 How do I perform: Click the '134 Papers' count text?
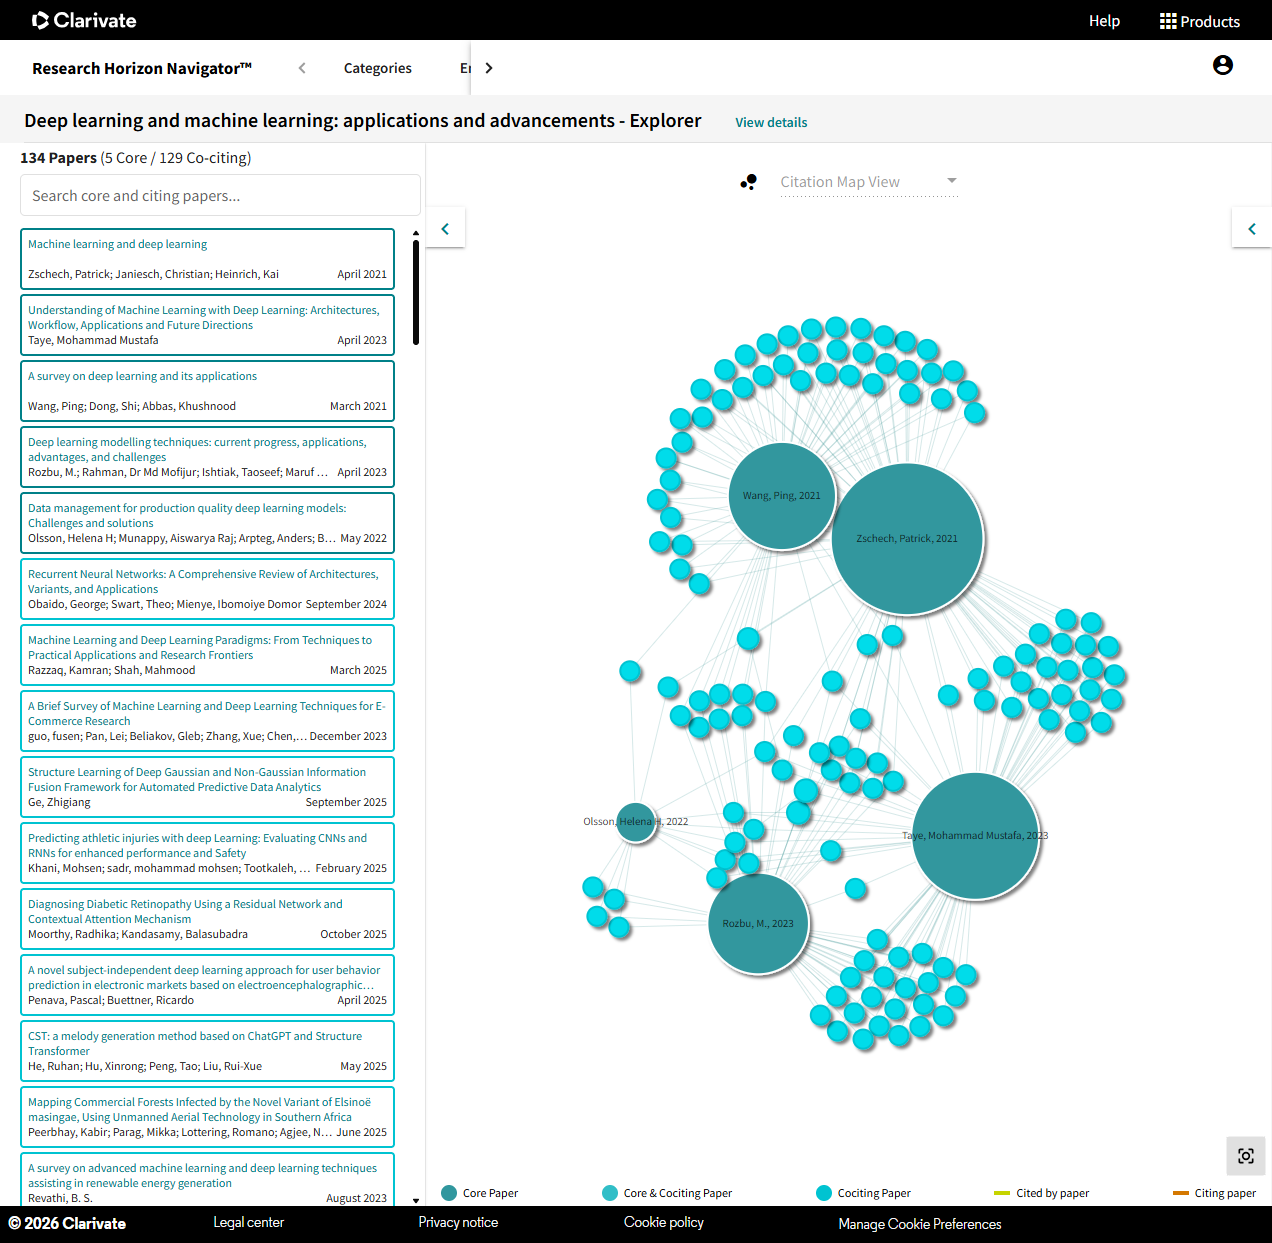58,158
